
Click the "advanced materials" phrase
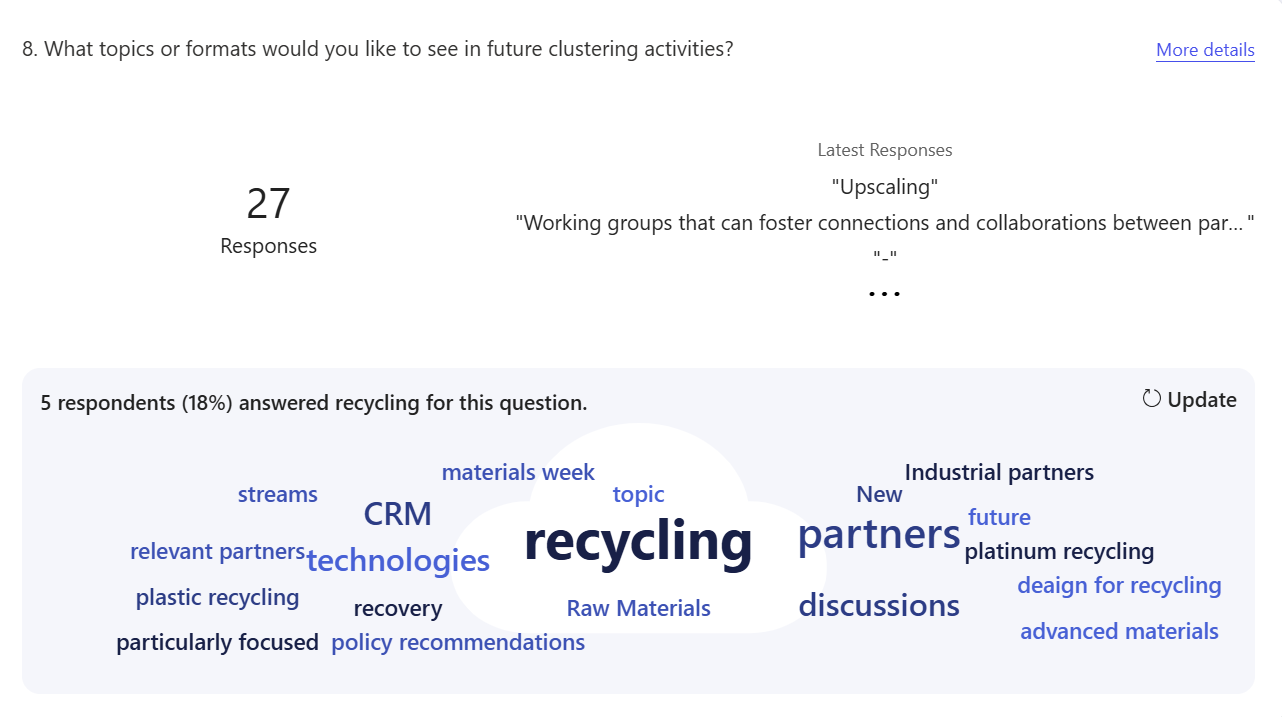1119,631
